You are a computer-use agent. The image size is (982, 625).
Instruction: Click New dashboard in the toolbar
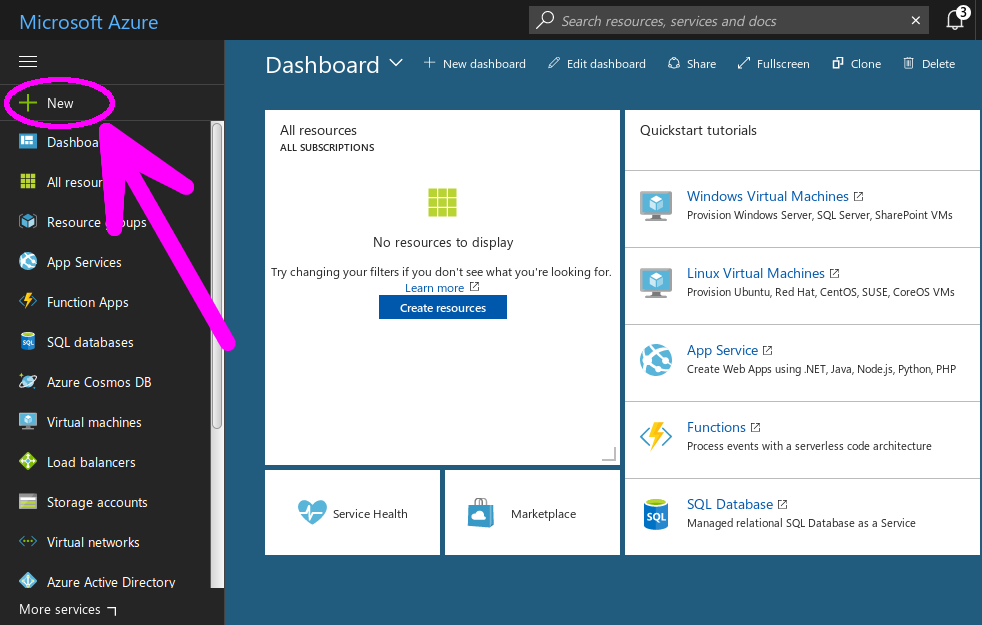tap(475, 64)
